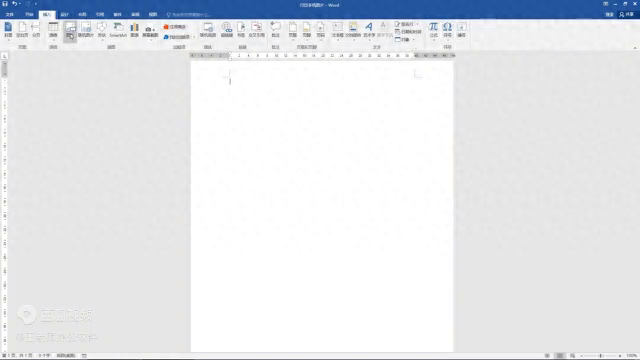
Task: Switch to Read Mode view in status bar
Action: click(x=547, y=356)
